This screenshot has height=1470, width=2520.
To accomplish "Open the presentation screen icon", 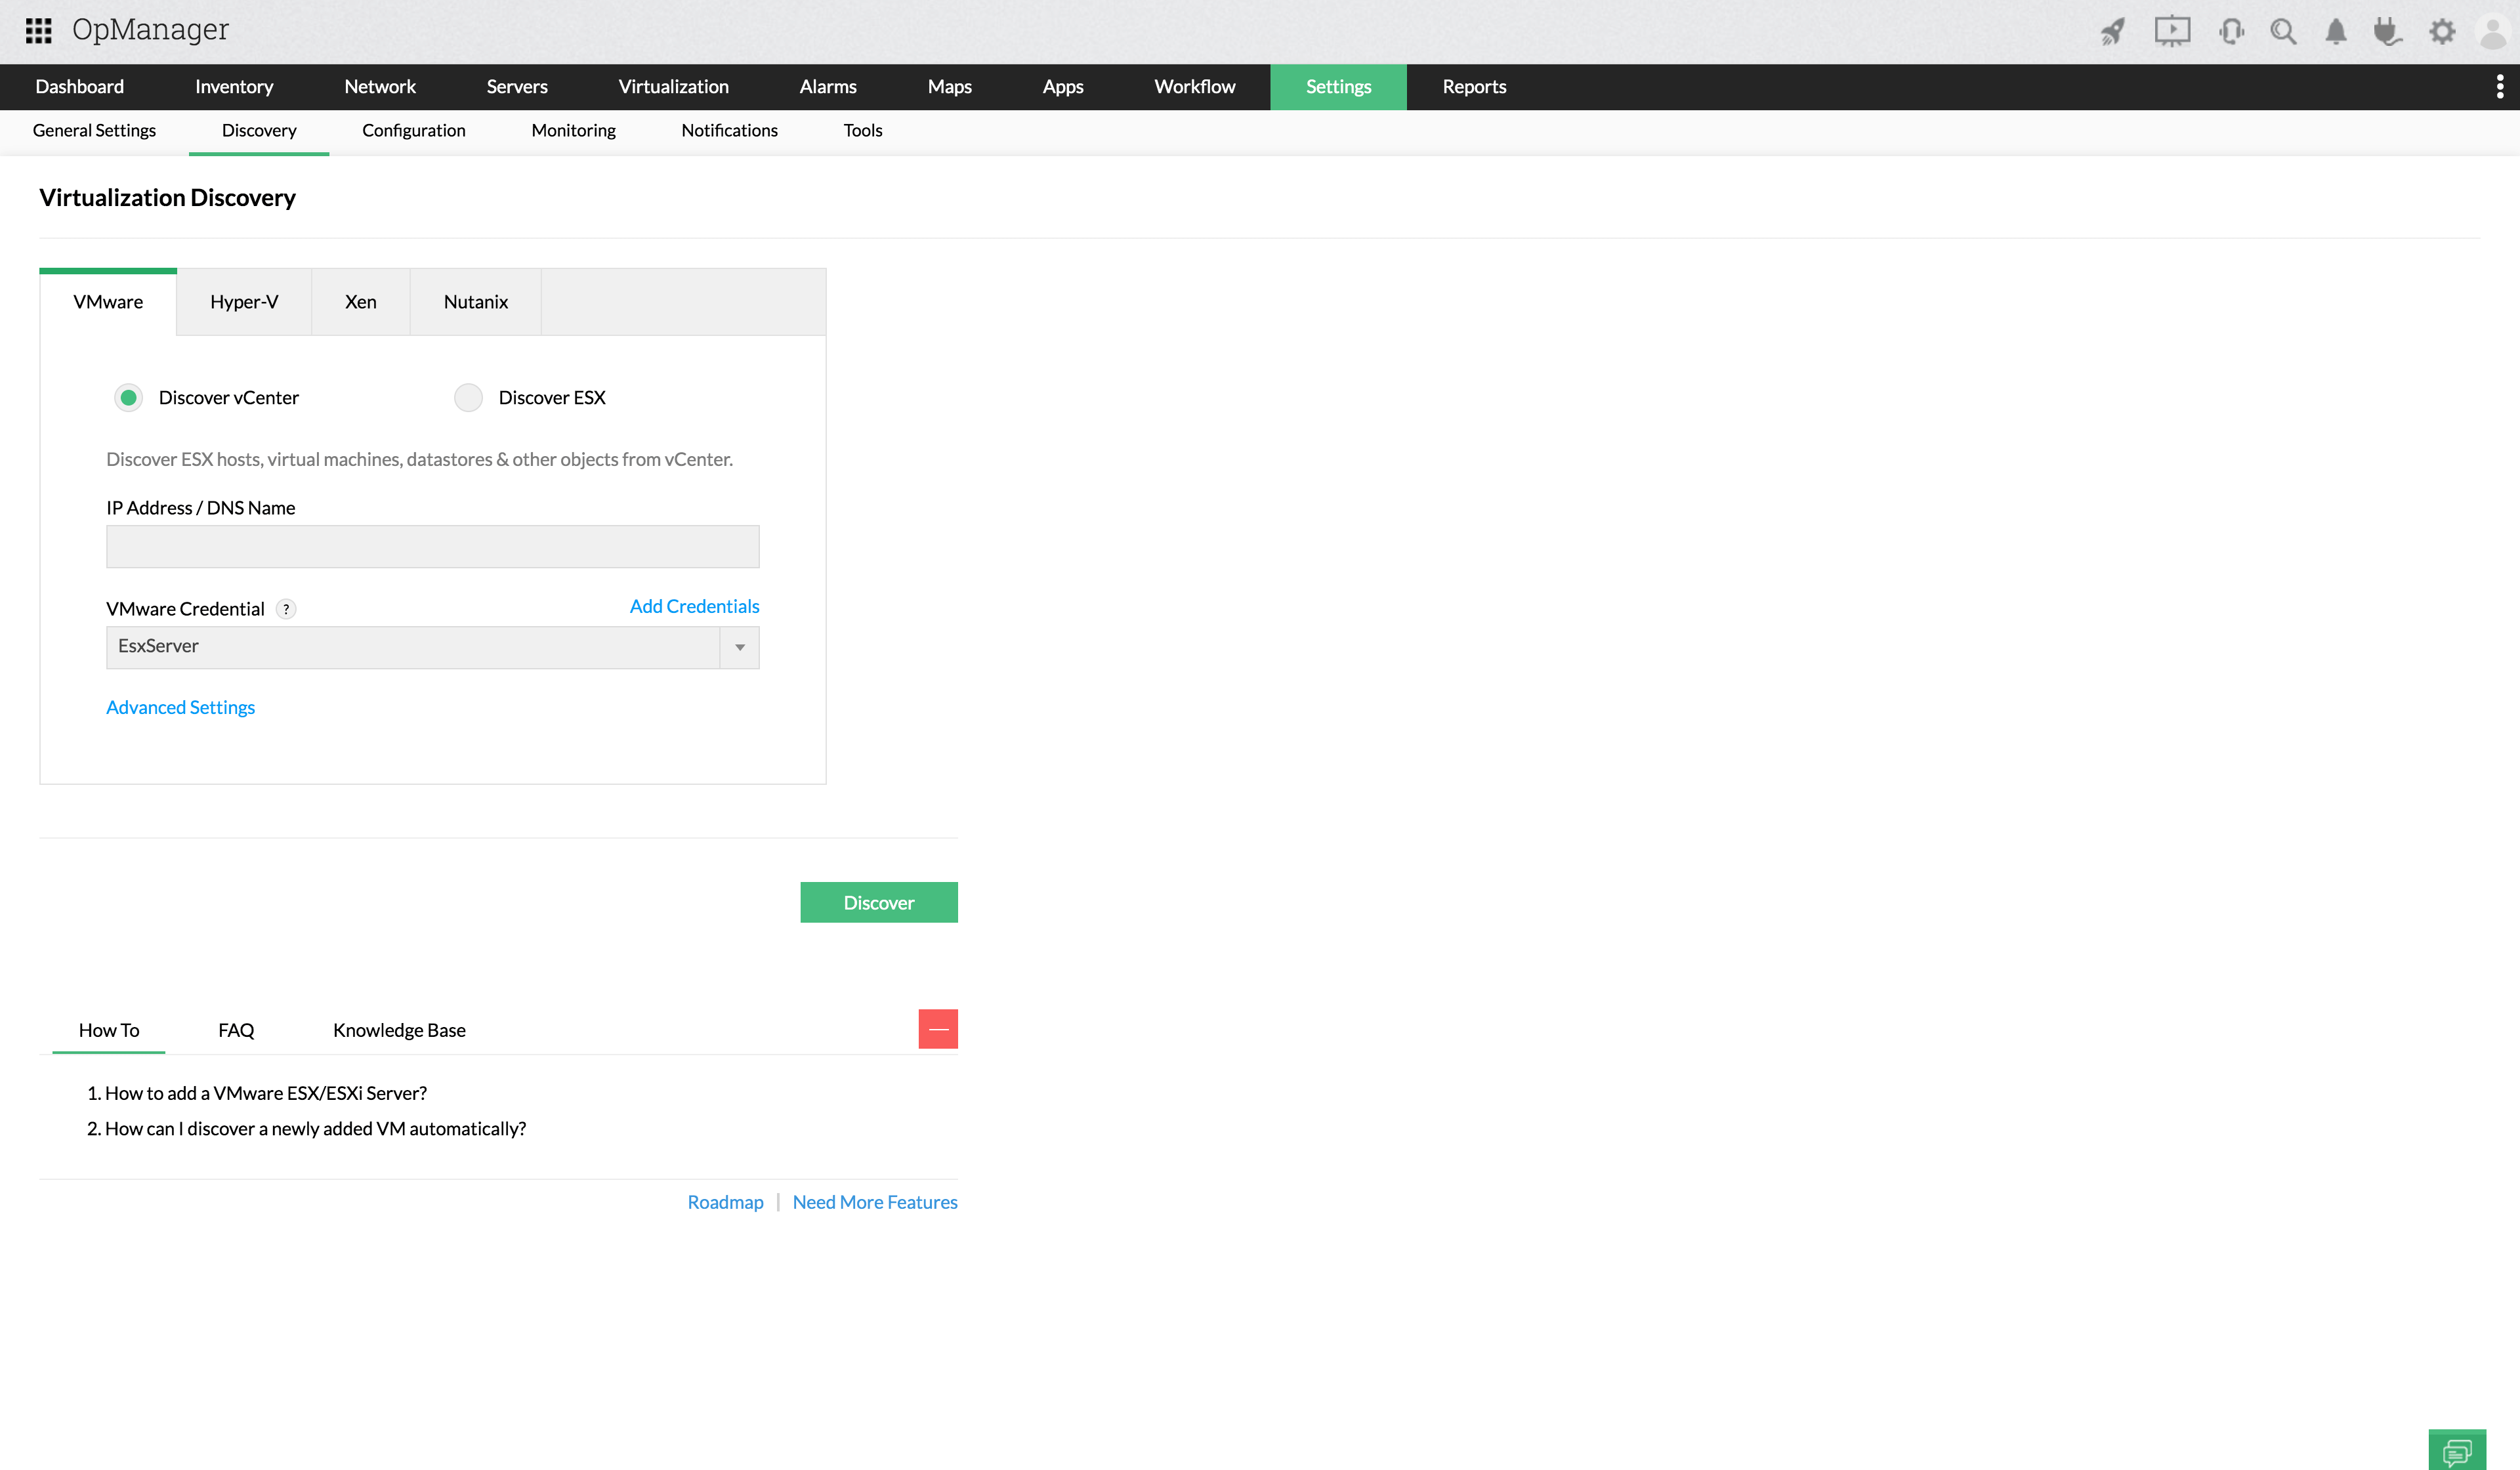I will pyautogui.click(x=2172, y=31).
